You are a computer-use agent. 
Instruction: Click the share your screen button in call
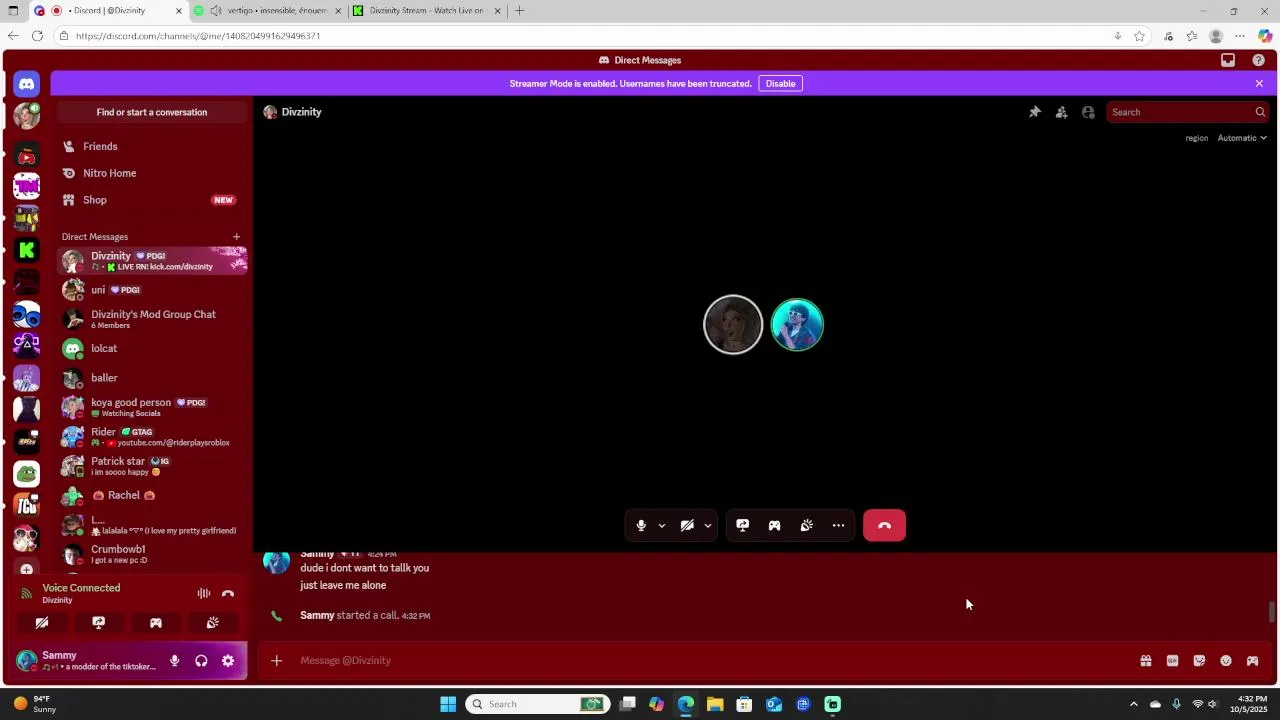(742, 526)
